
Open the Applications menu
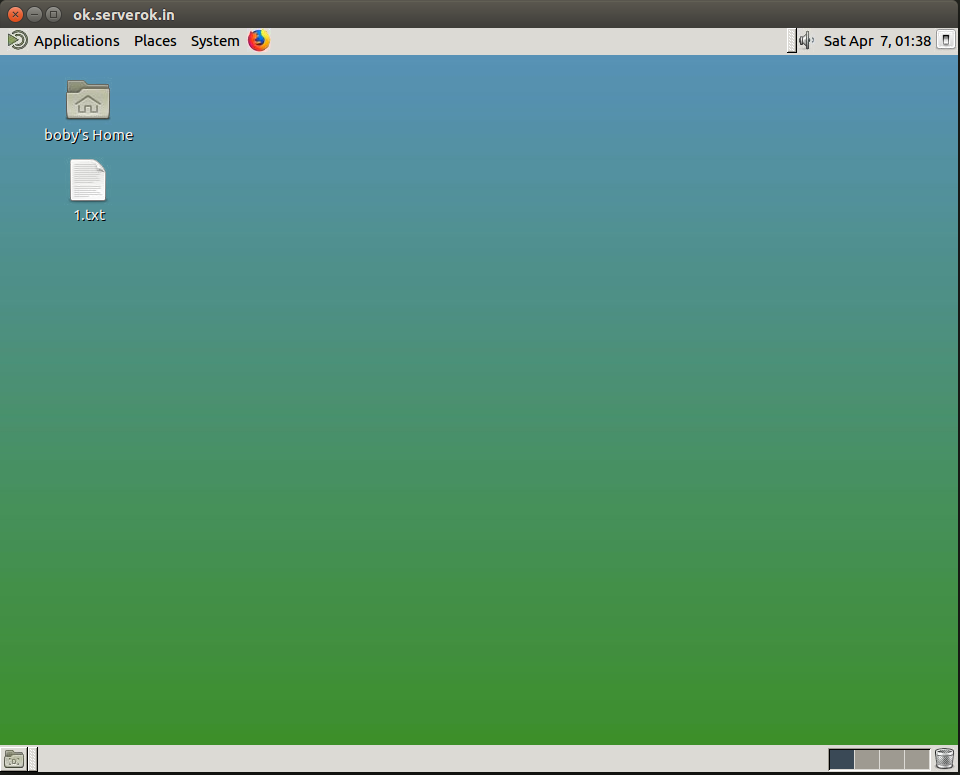point(76,41)
